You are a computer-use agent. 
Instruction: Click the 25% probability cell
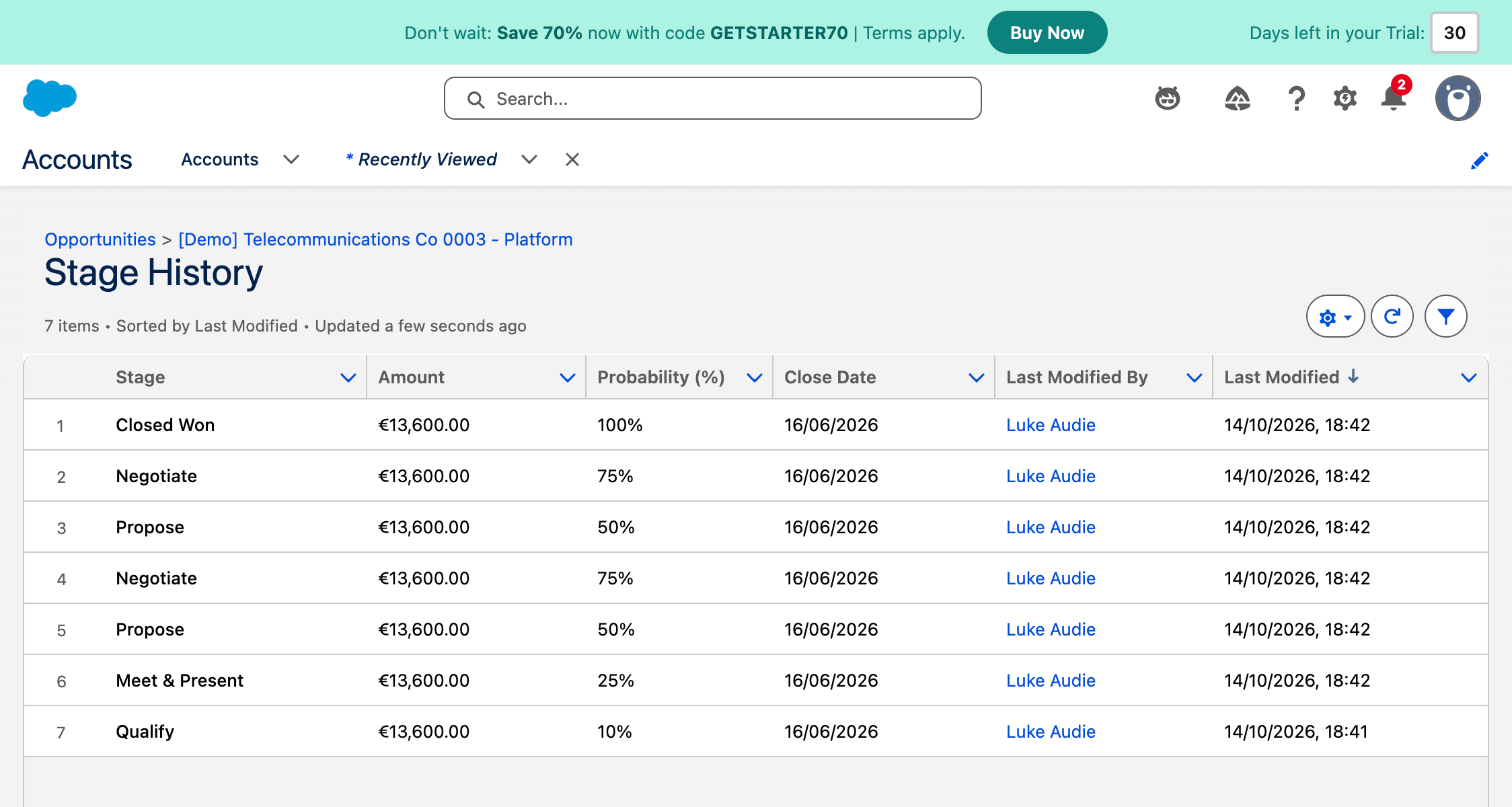(x=616, y=681)
